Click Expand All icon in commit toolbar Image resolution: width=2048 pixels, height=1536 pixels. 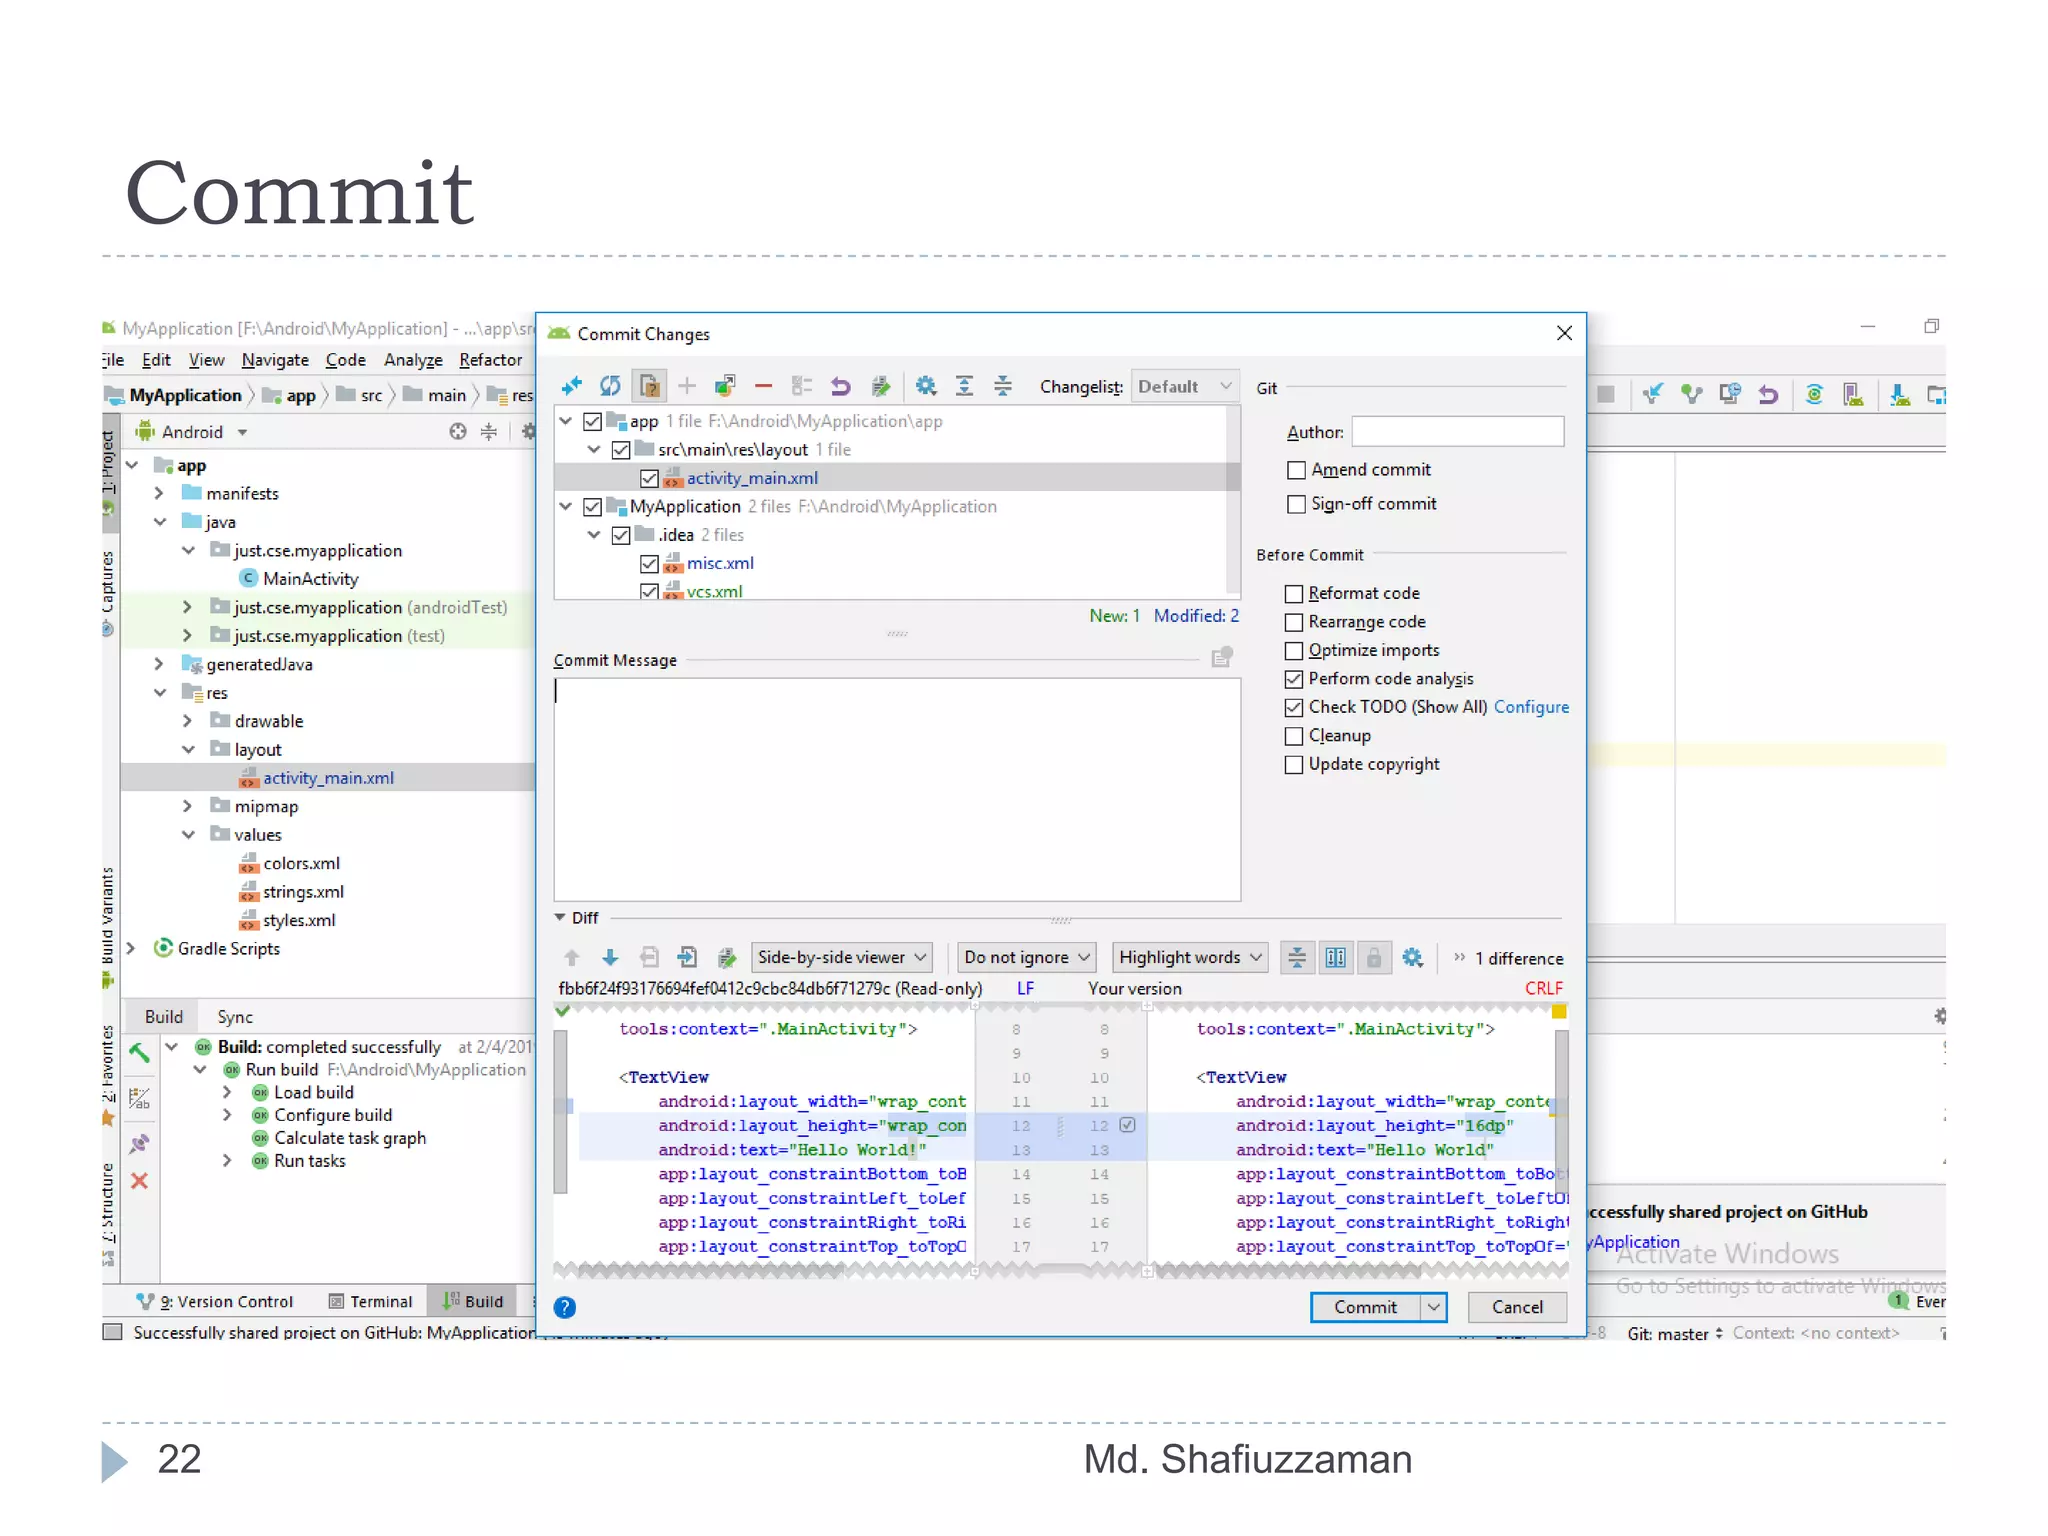(x=964, y=386)
